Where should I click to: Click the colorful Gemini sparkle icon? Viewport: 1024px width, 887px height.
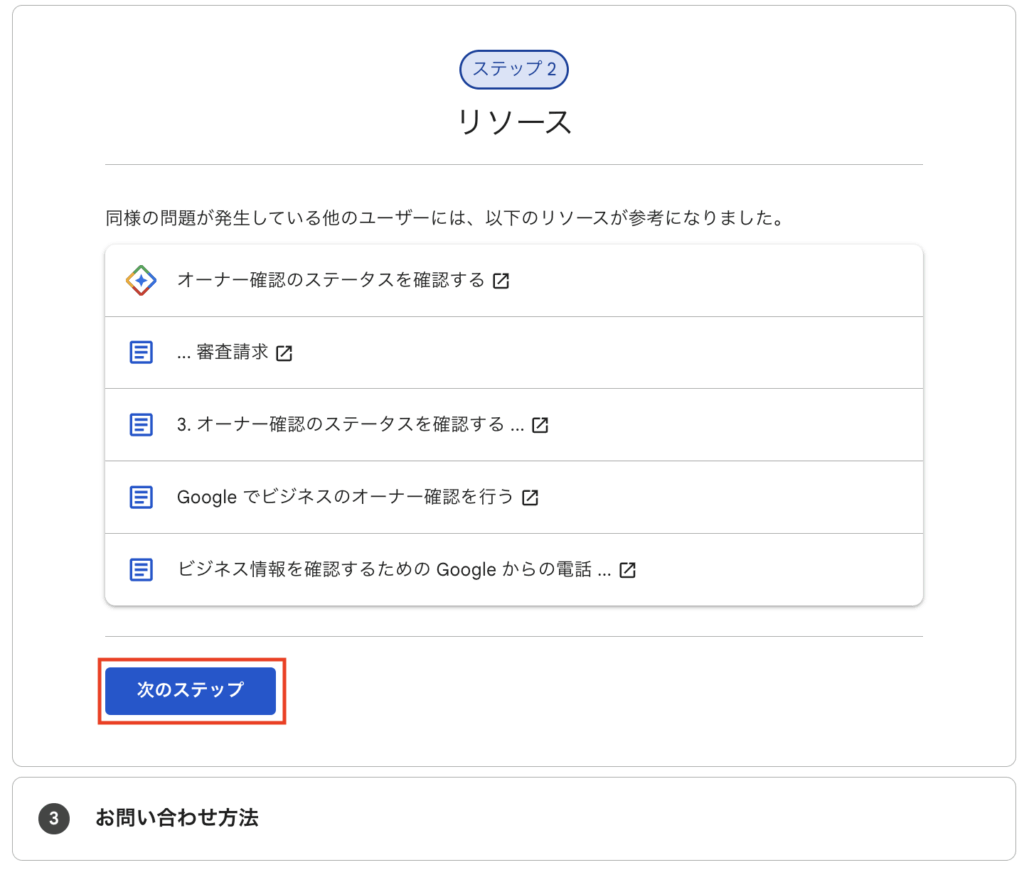(x=141, y=281)
